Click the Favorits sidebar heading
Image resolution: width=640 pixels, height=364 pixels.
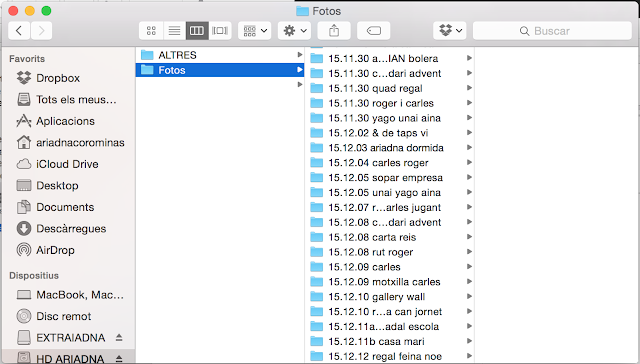click(27, 59)
